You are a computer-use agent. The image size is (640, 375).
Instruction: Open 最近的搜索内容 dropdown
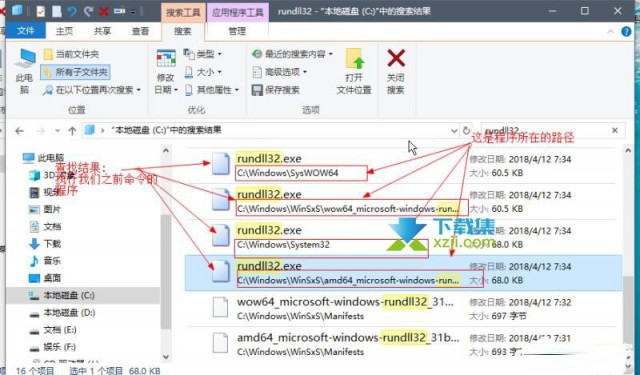pos(292,54)
